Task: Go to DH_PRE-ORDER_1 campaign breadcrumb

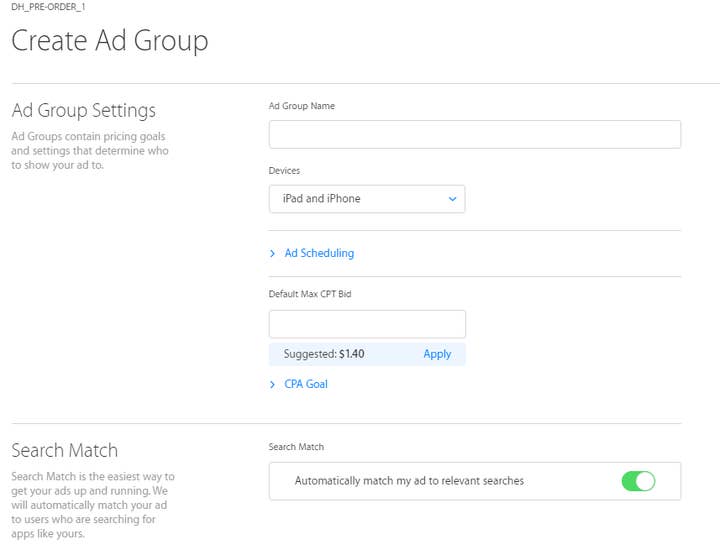Action: click(48, 7)
